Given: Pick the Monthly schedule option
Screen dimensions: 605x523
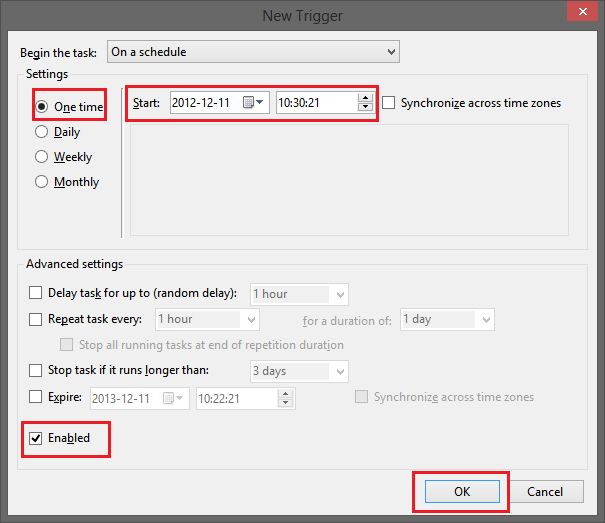Looking at the screenshot, I should coord(41,181).
